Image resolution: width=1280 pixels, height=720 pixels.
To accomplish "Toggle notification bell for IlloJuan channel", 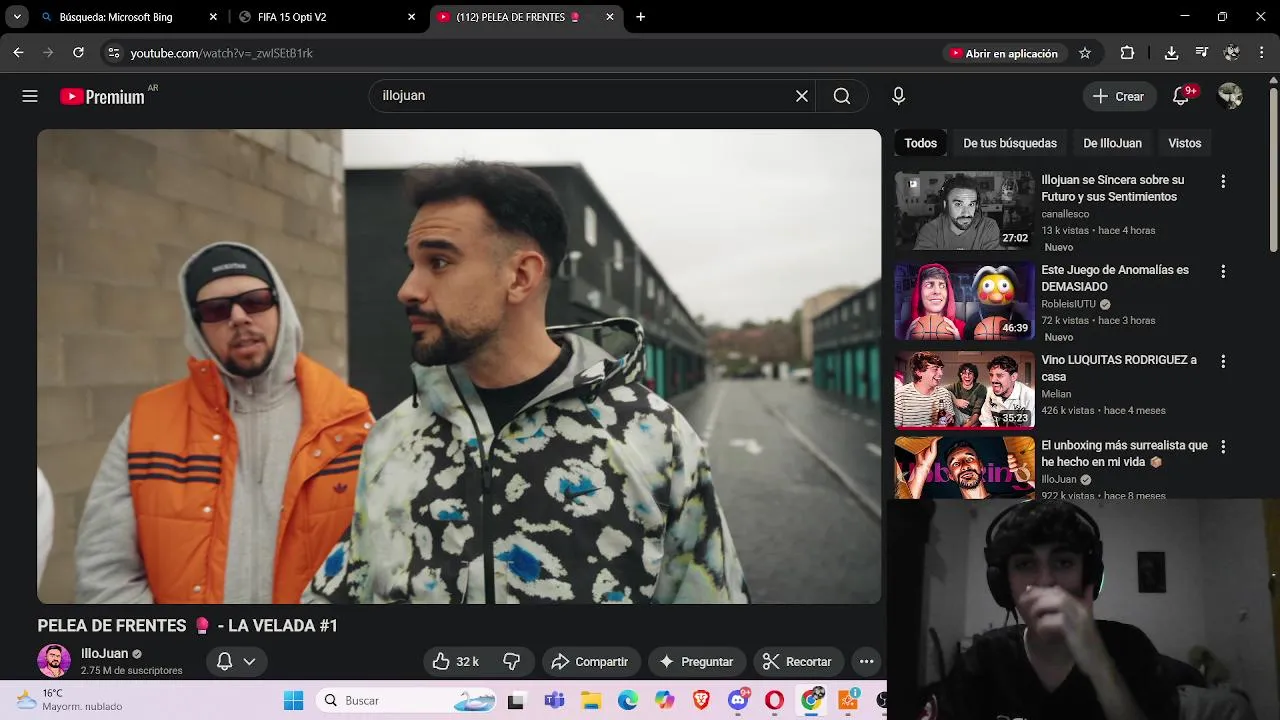I will [x=236, y=662].
